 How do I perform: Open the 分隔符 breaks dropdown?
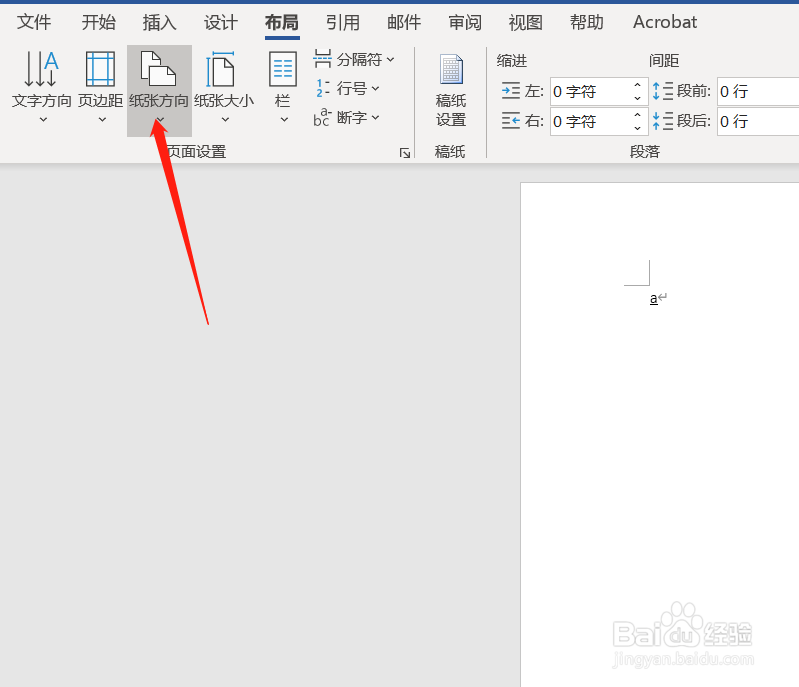354,59
